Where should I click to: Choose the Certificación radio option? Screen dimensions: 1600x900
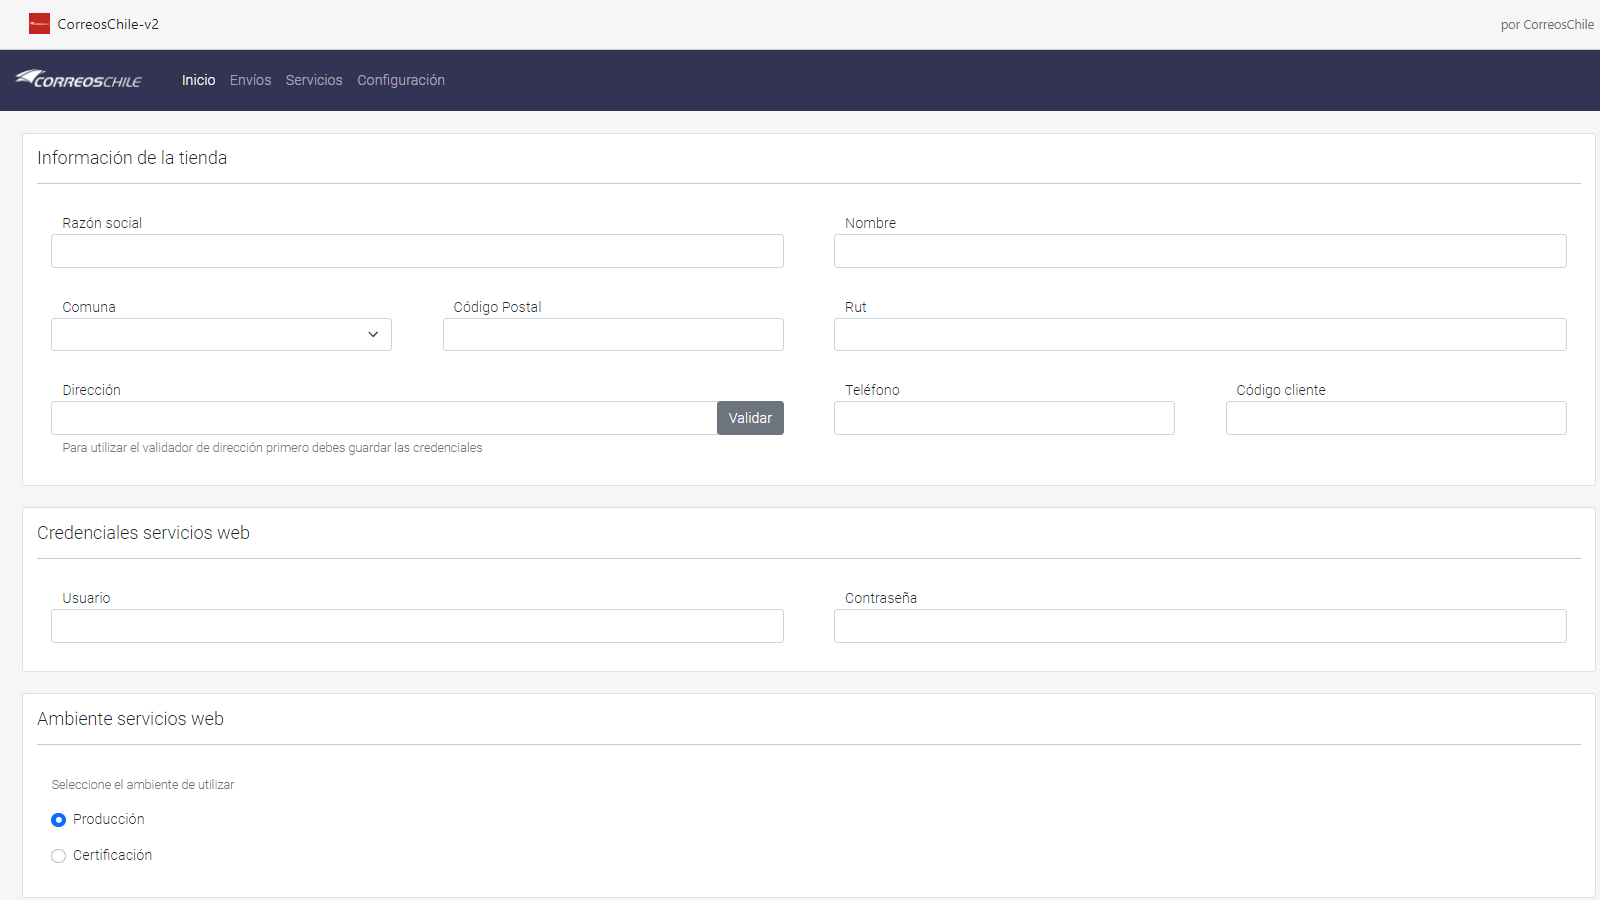[59, 856]
